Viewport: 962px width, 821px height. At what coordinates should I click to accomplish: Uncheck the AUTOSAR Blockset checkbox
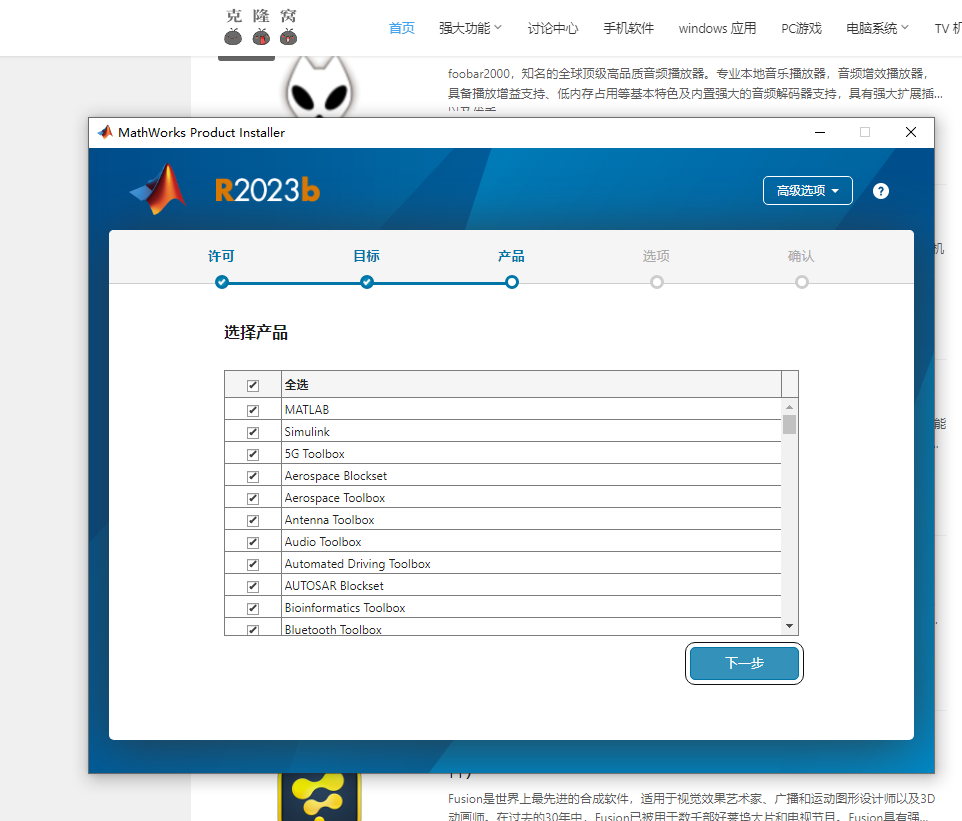[x=253, y=586]
